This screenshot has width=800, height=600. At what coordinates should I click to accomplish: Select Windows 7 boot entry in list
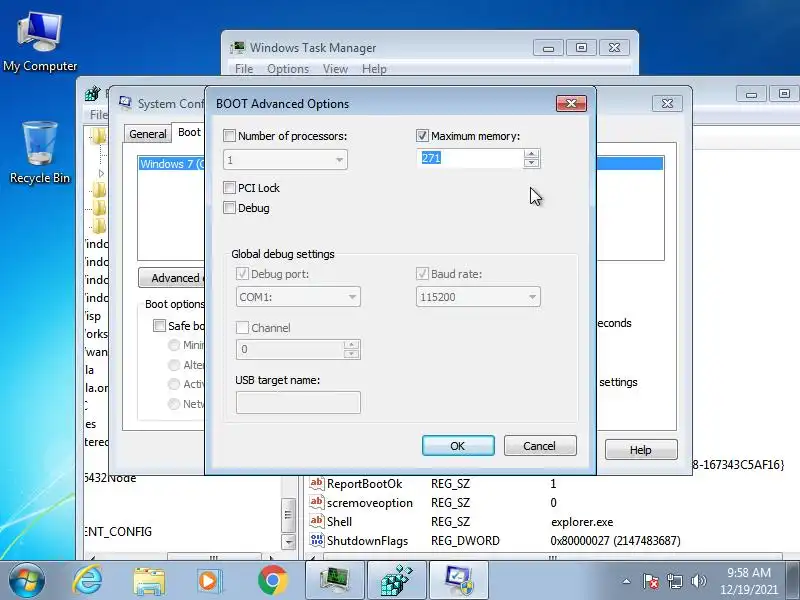point(171,164)
